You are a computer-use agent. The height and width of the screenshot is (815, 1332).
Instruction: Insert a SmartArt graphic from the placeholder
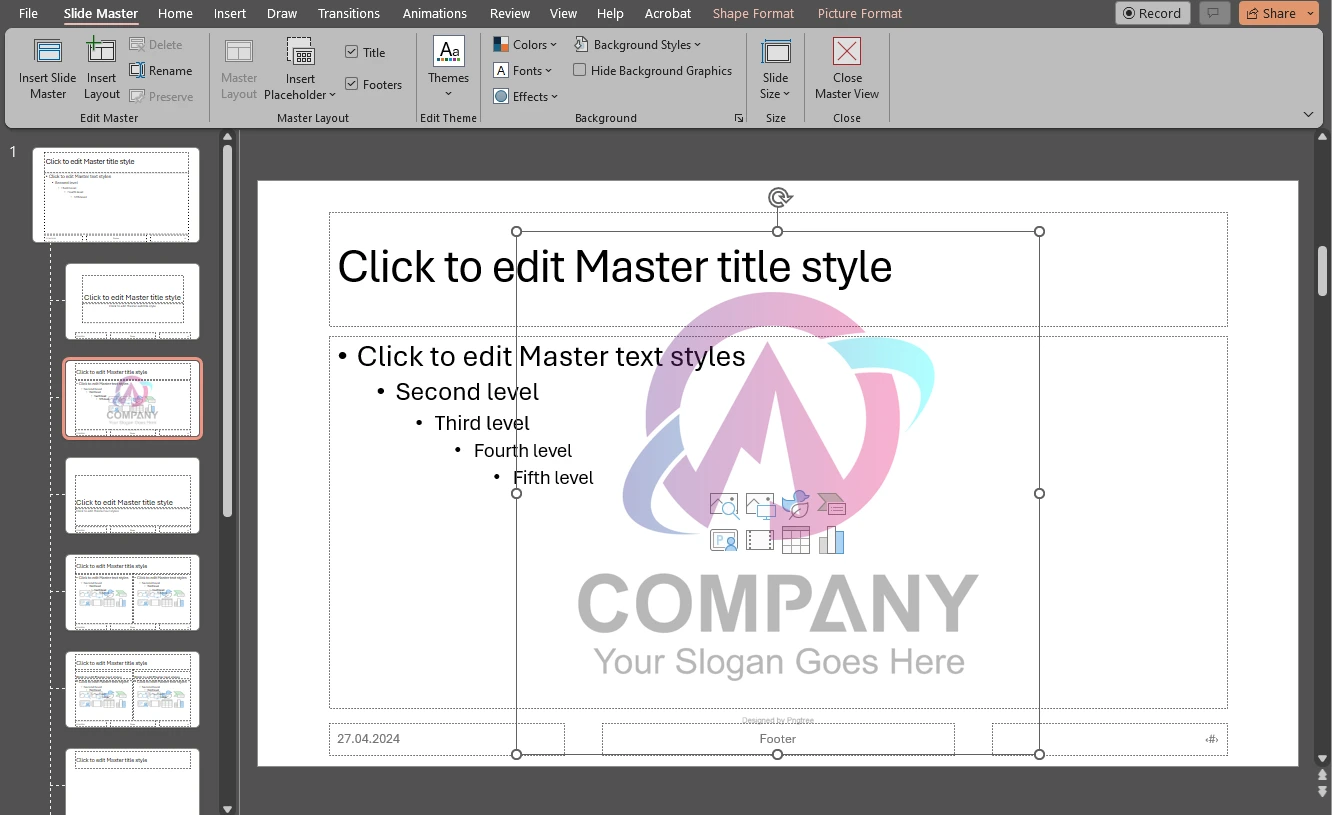point(832,505)
